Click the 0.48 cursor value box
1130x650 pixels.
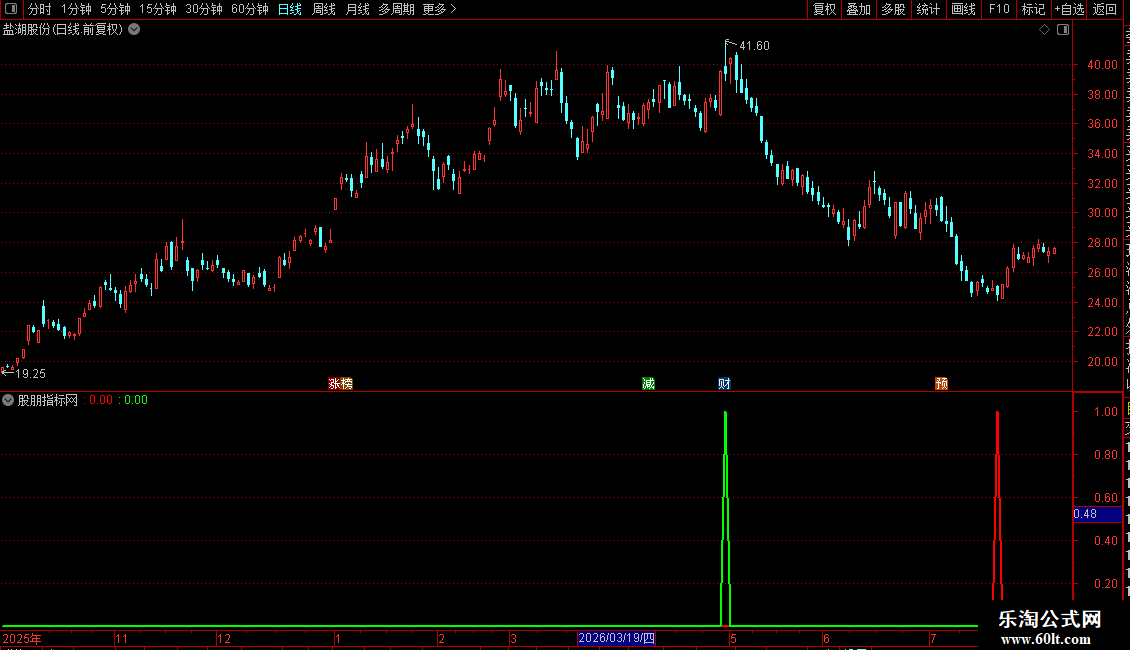tap(1098, 514)
